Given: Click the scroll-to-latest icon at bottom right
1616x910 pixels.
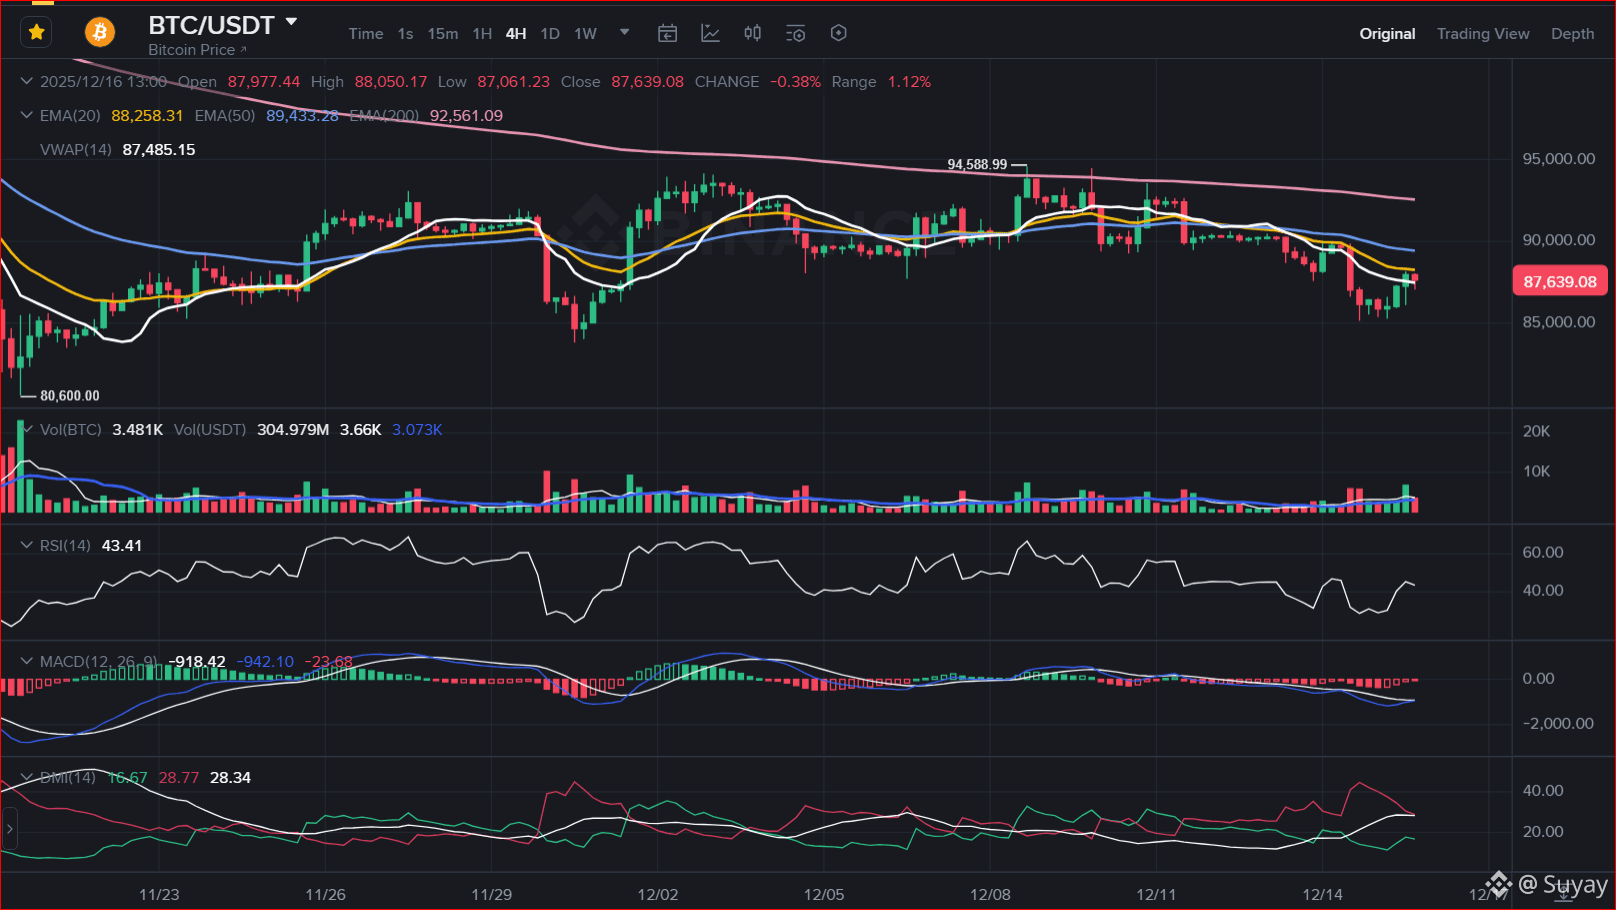Looking at the screenshot, I should [x=1565, y=892].
